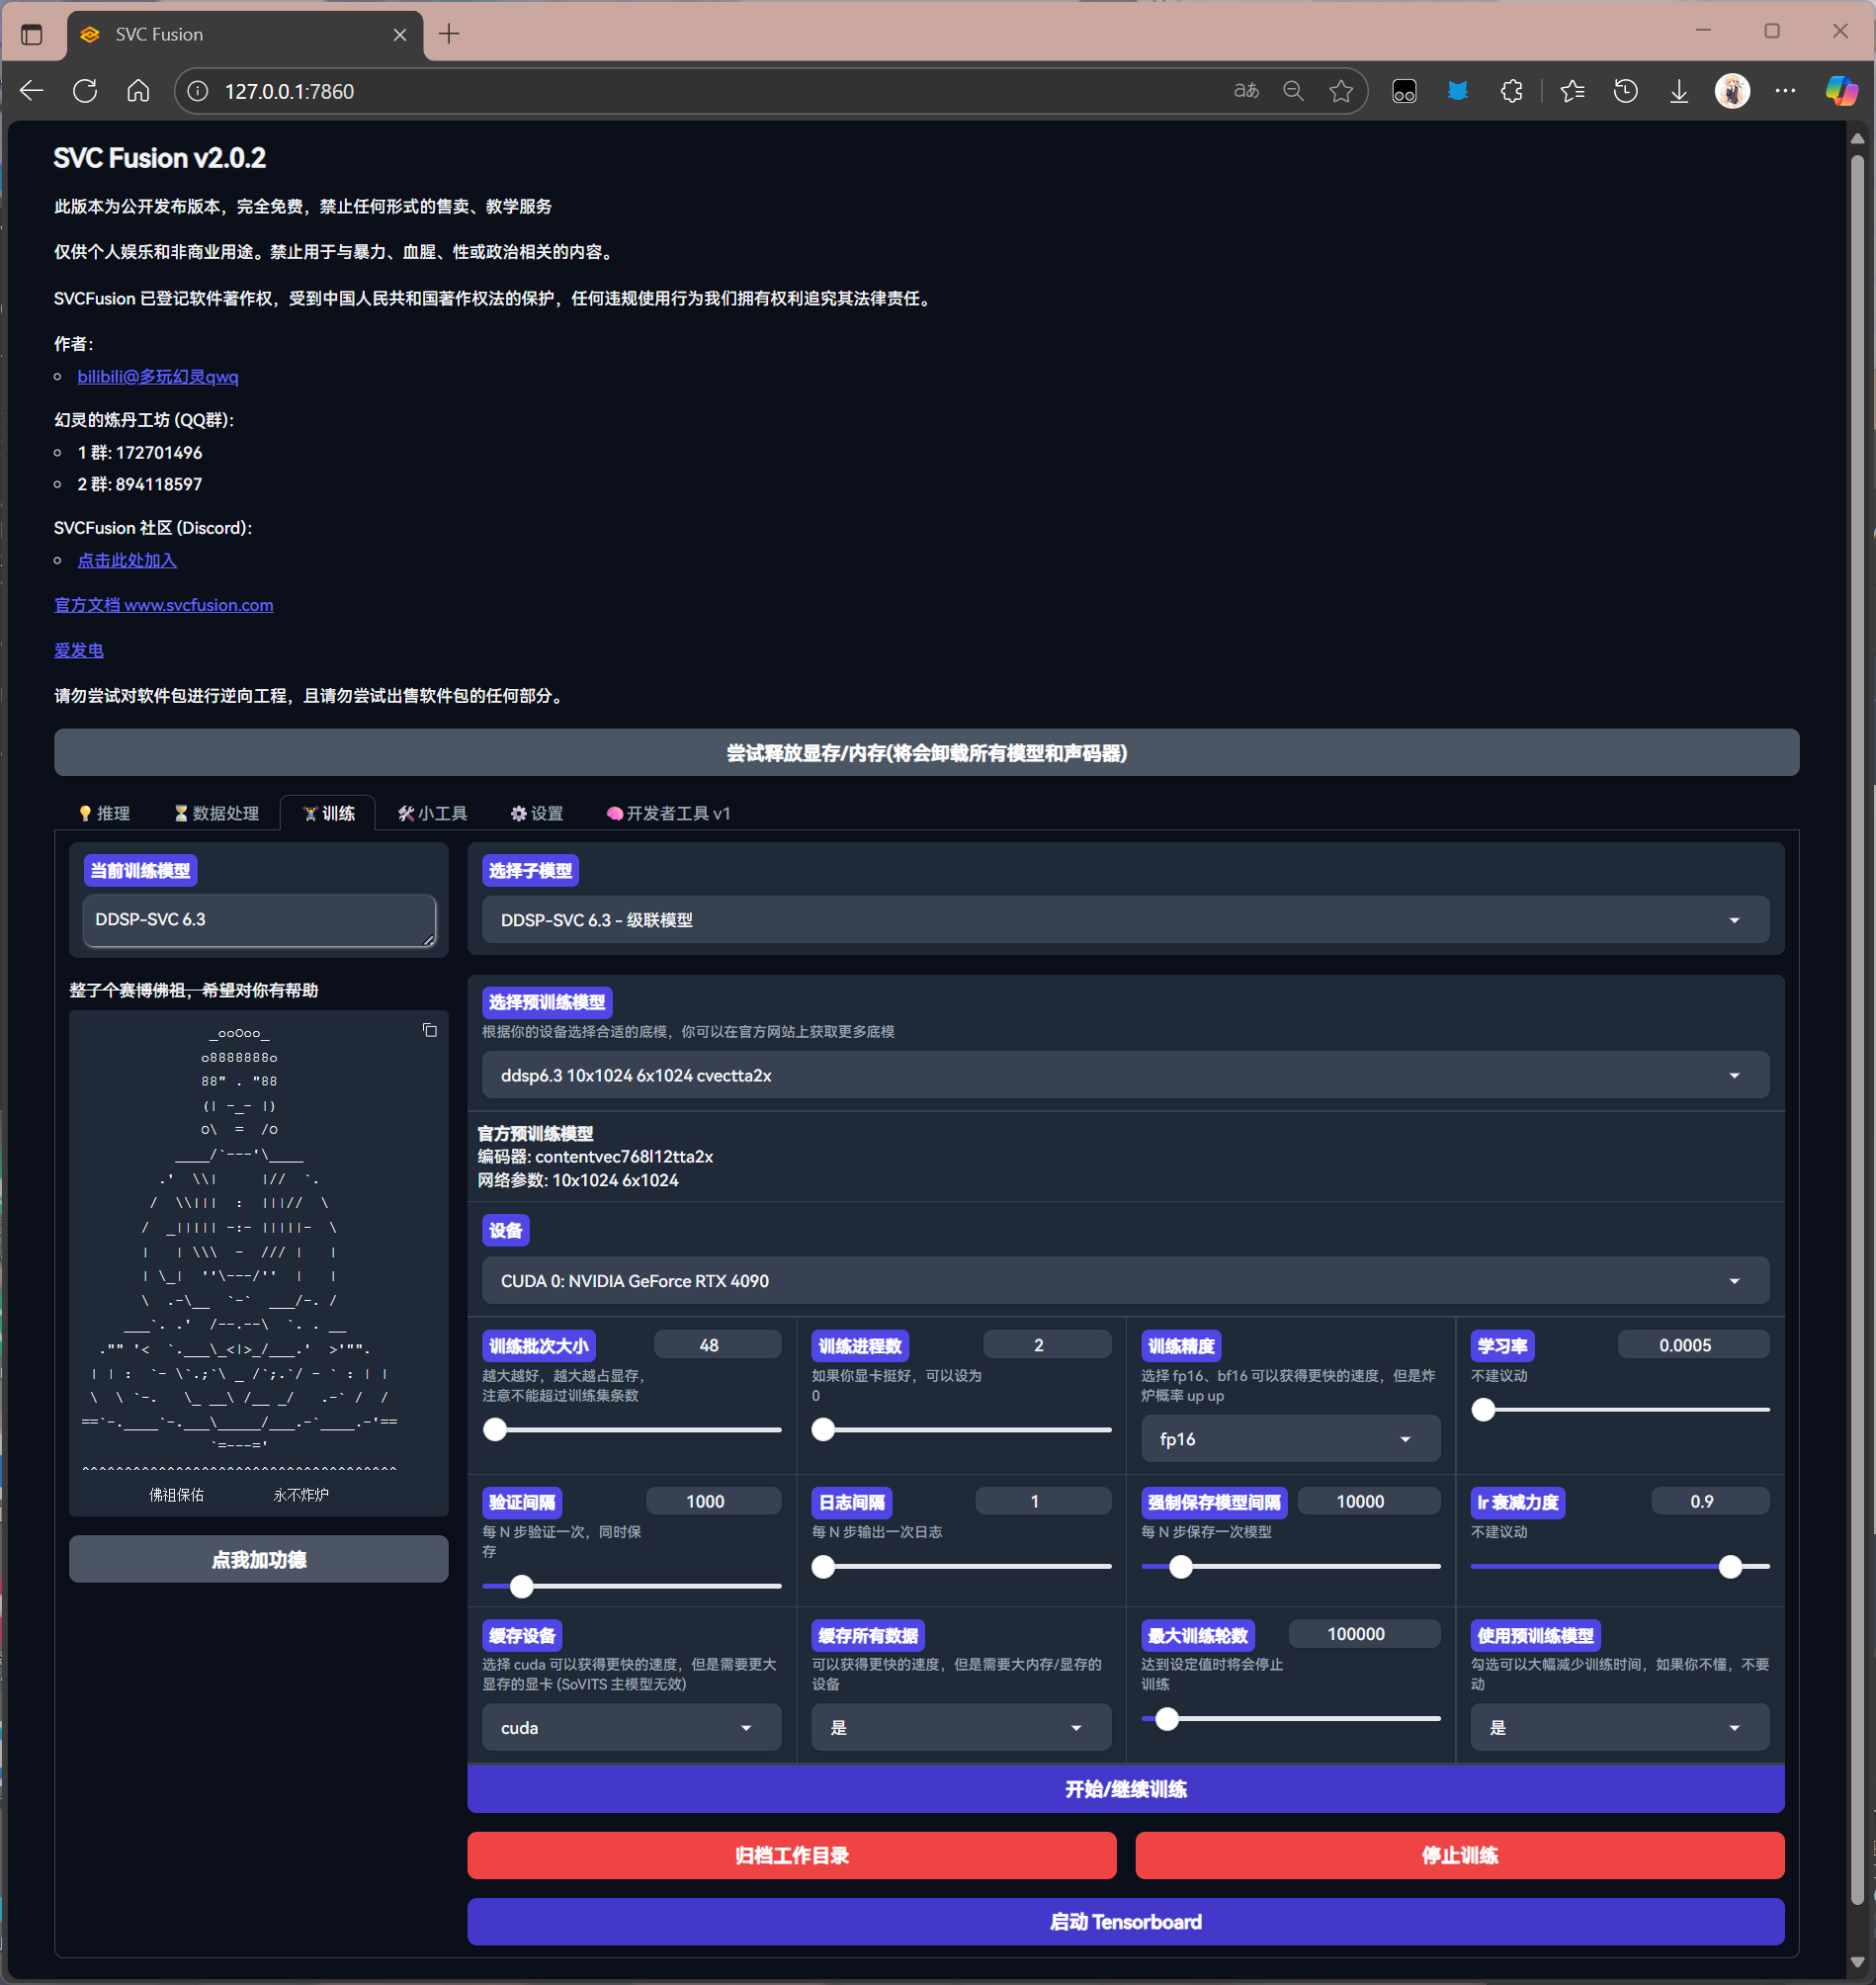Open the browser extensions puzzle icon
Image resolution: width=1876 pixels, height=1985 pixels.
tap(1511, 91)
